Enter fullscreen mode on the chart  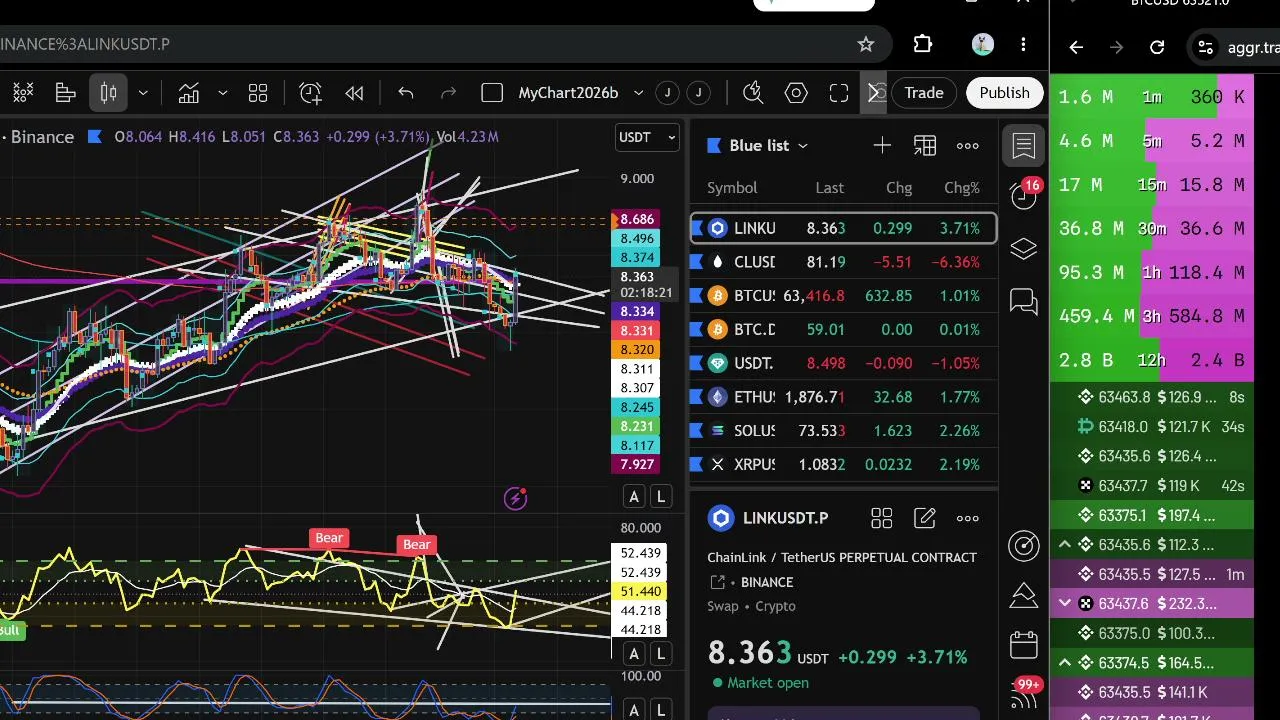click(x=839, y=93)
